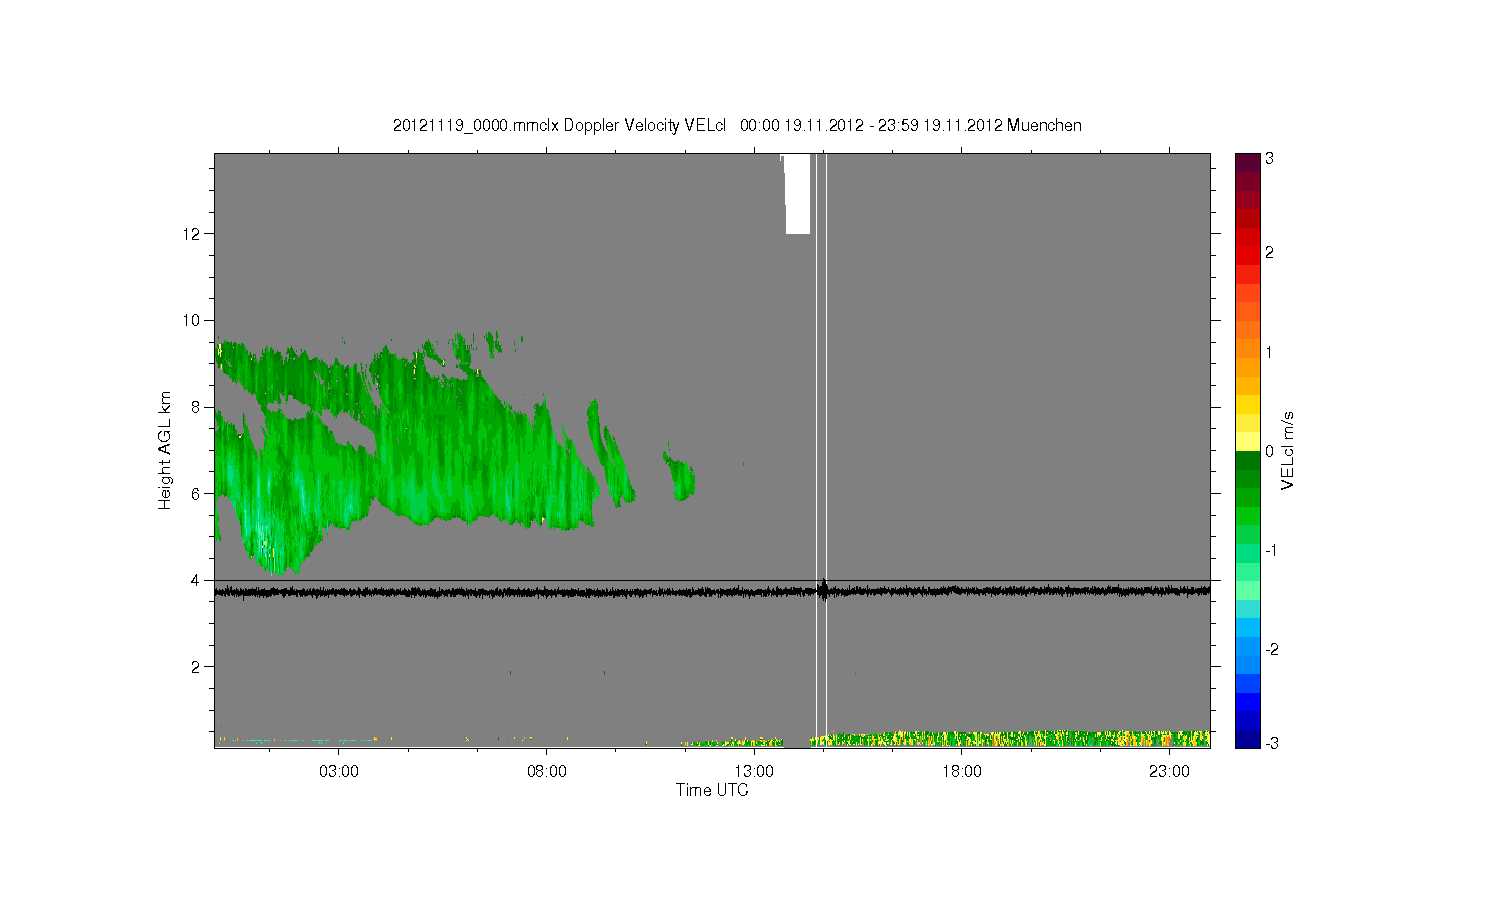Click the colorbar value -2 label
1500x900 pixels.
pyautogui.click(x=1271, y=649)
